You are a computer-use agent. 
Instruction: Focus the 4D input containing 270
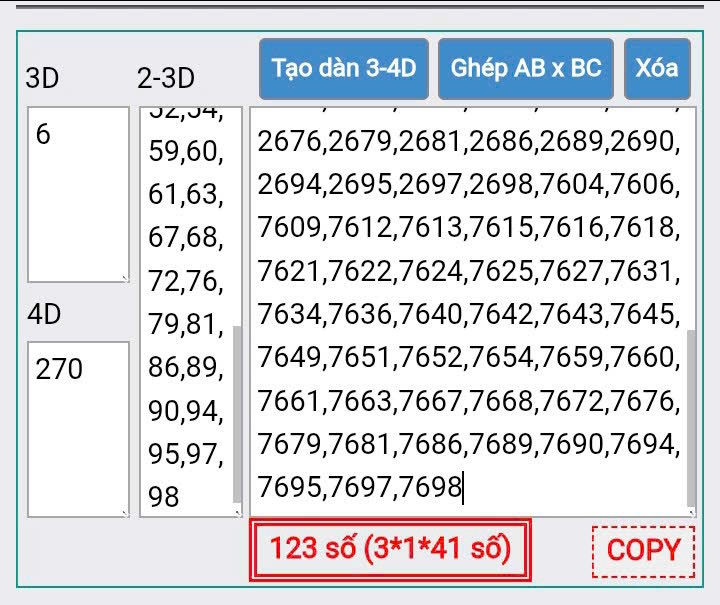pyautogui.click(x=78, y=429)
